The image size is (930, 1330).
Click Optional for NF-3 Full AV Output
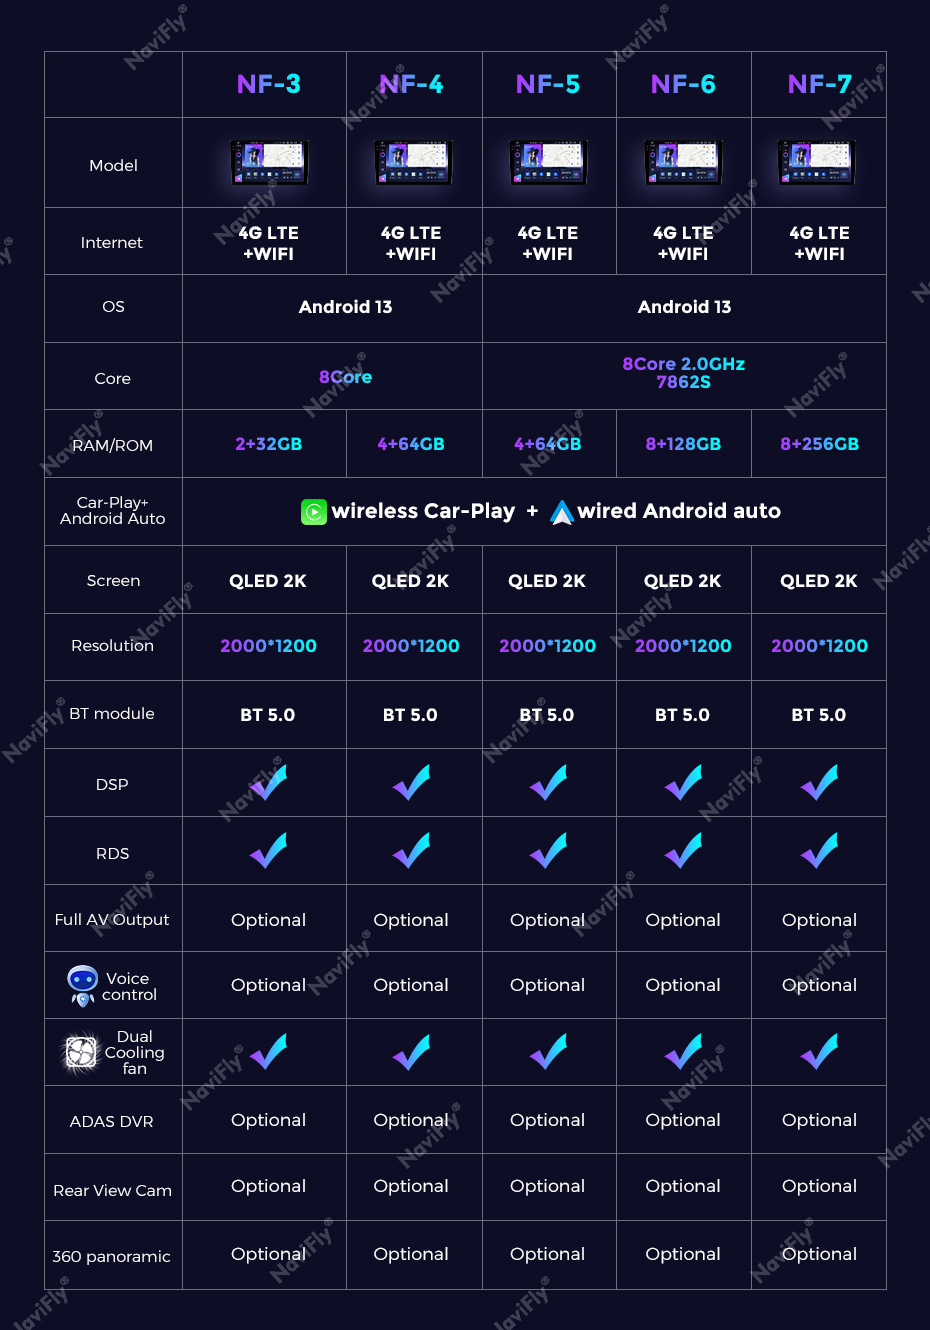coord(268,920)
